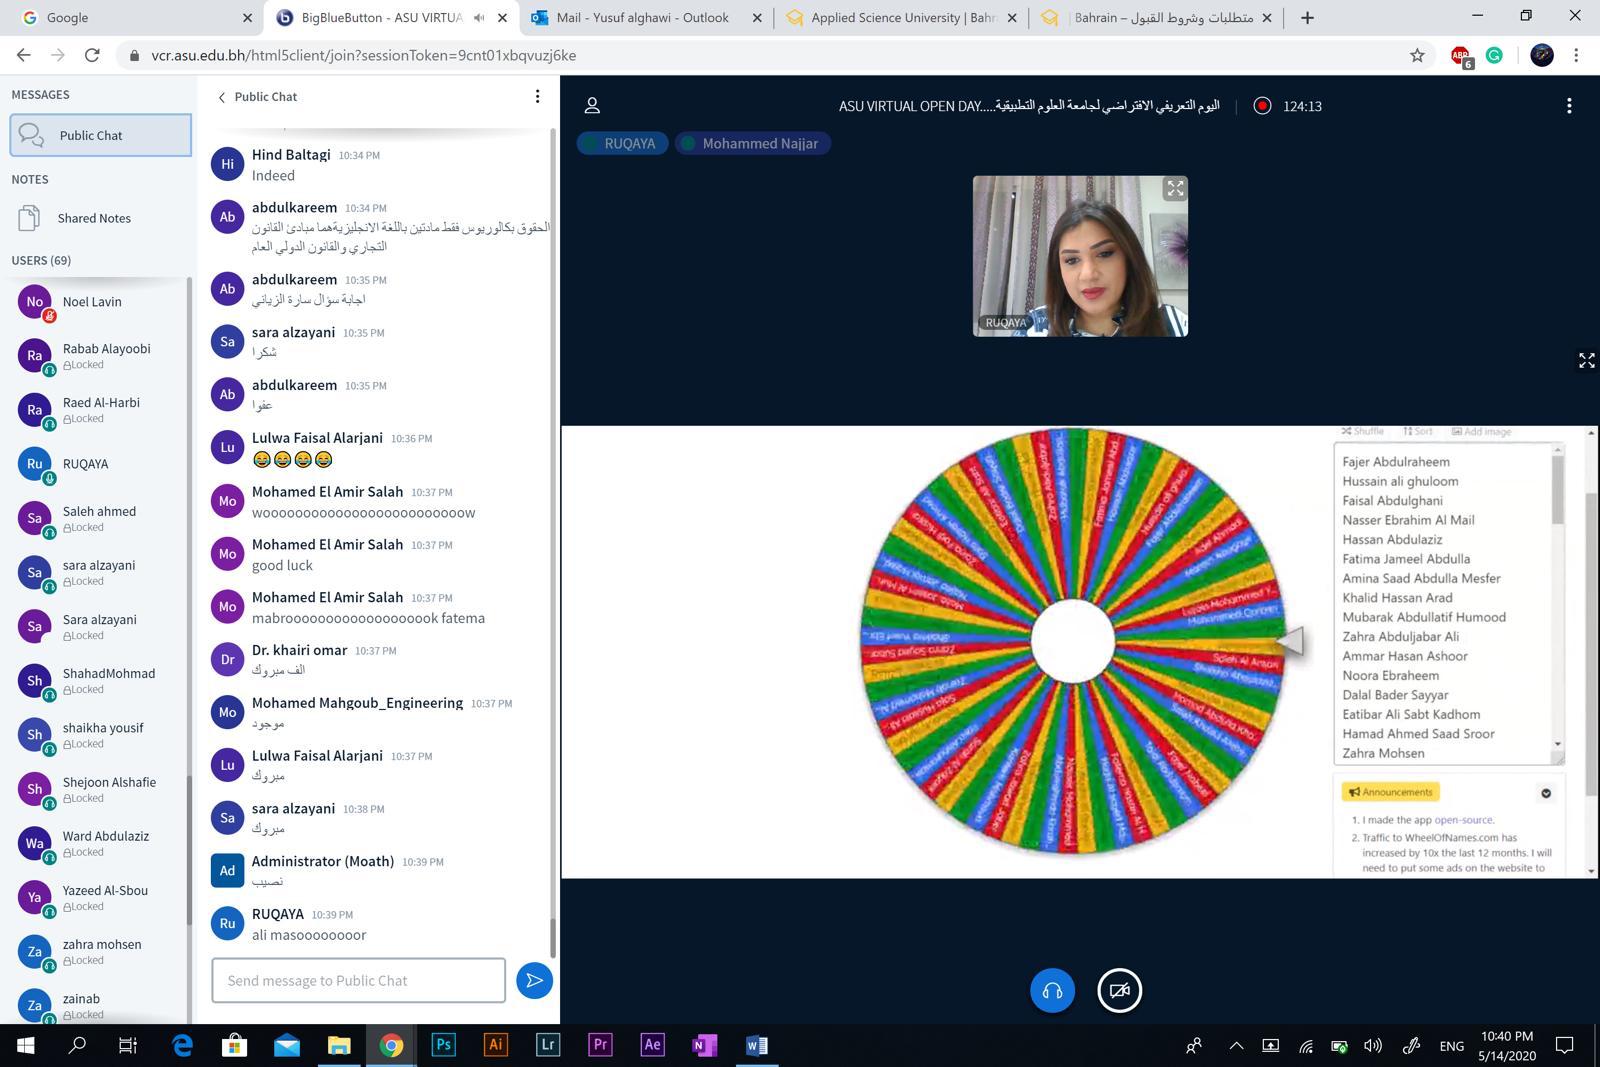Open Shared Notes
Image resolution: width=1600 pixels, height=1067 pixels.
[x=100, y=218]
